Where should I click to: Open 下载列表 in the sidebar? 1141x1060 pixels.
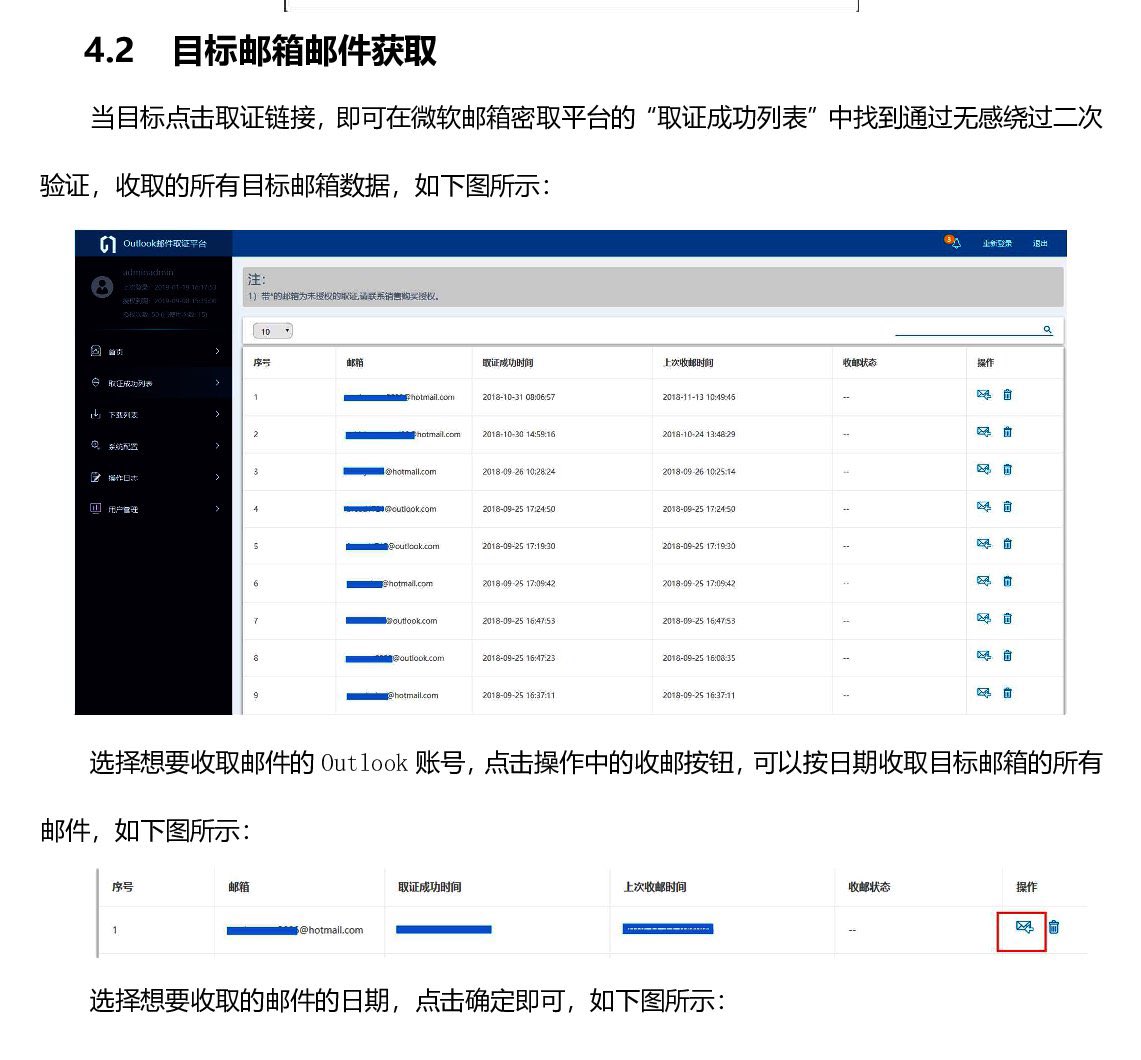123,415
